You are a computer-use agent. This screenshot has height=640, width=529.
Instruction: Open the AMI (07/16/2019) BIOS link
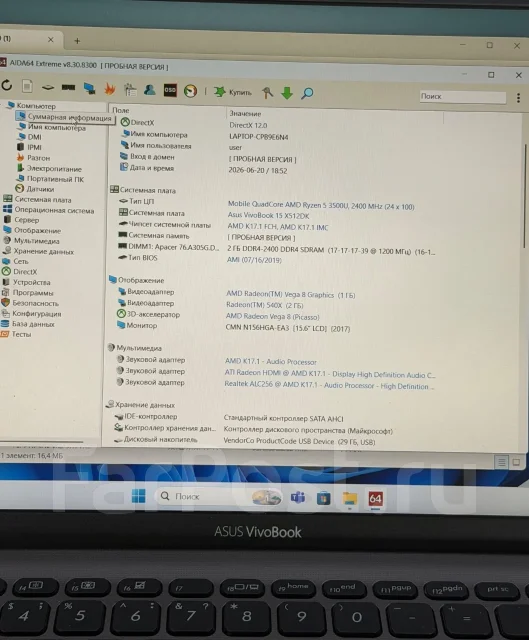tap(254, 260)
